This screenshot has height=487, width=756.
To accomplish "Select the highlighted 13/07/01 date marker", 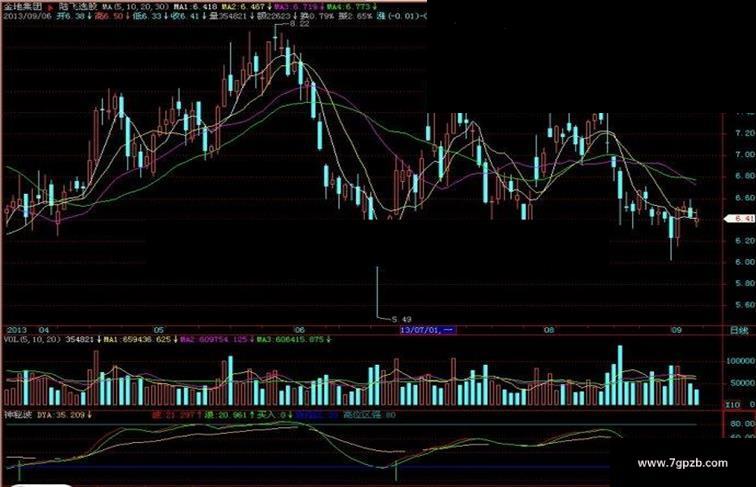I will (x=427, y=330).
